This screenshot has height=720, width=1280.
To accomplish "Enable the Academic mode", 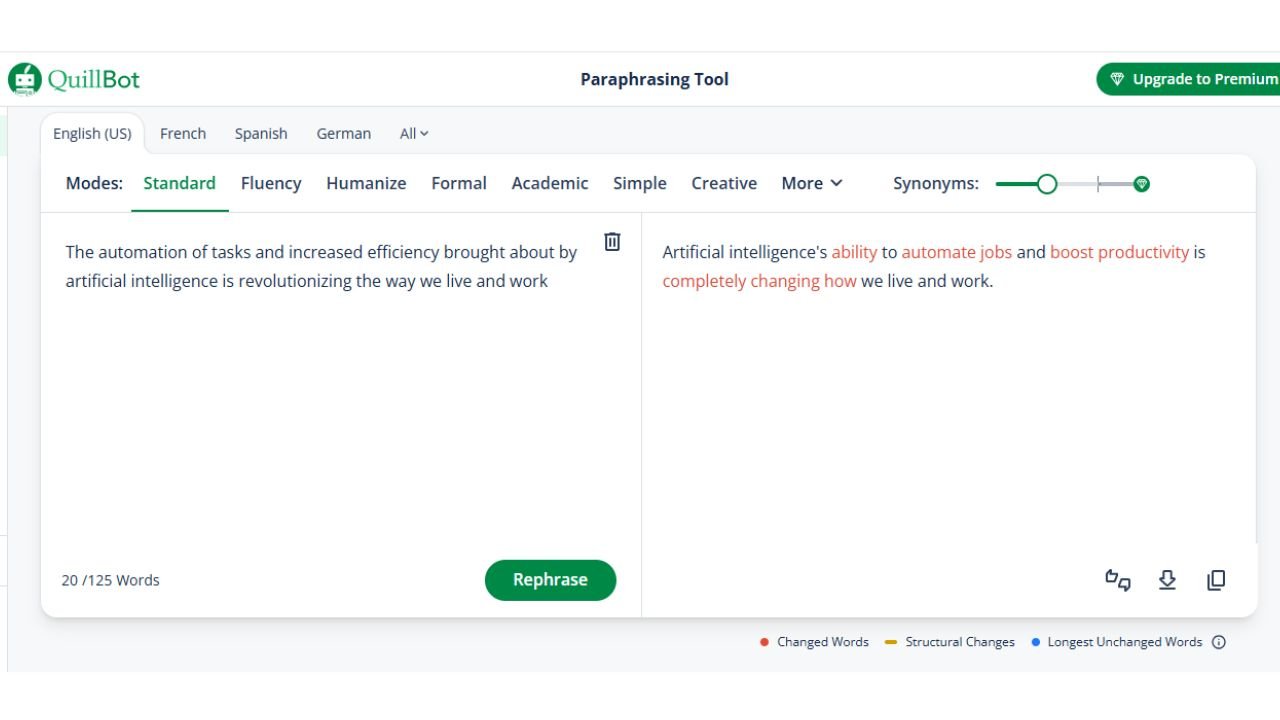I will 549,184.
